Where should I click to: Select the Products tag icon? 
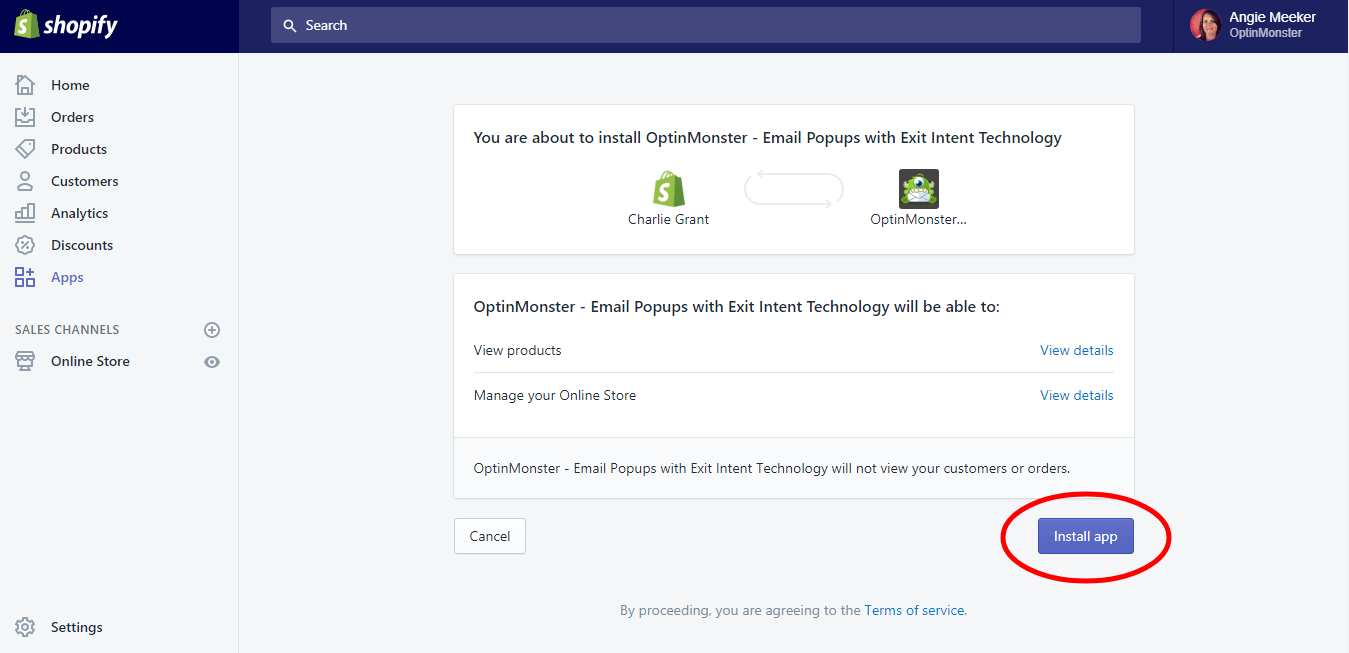click(25, 149)
